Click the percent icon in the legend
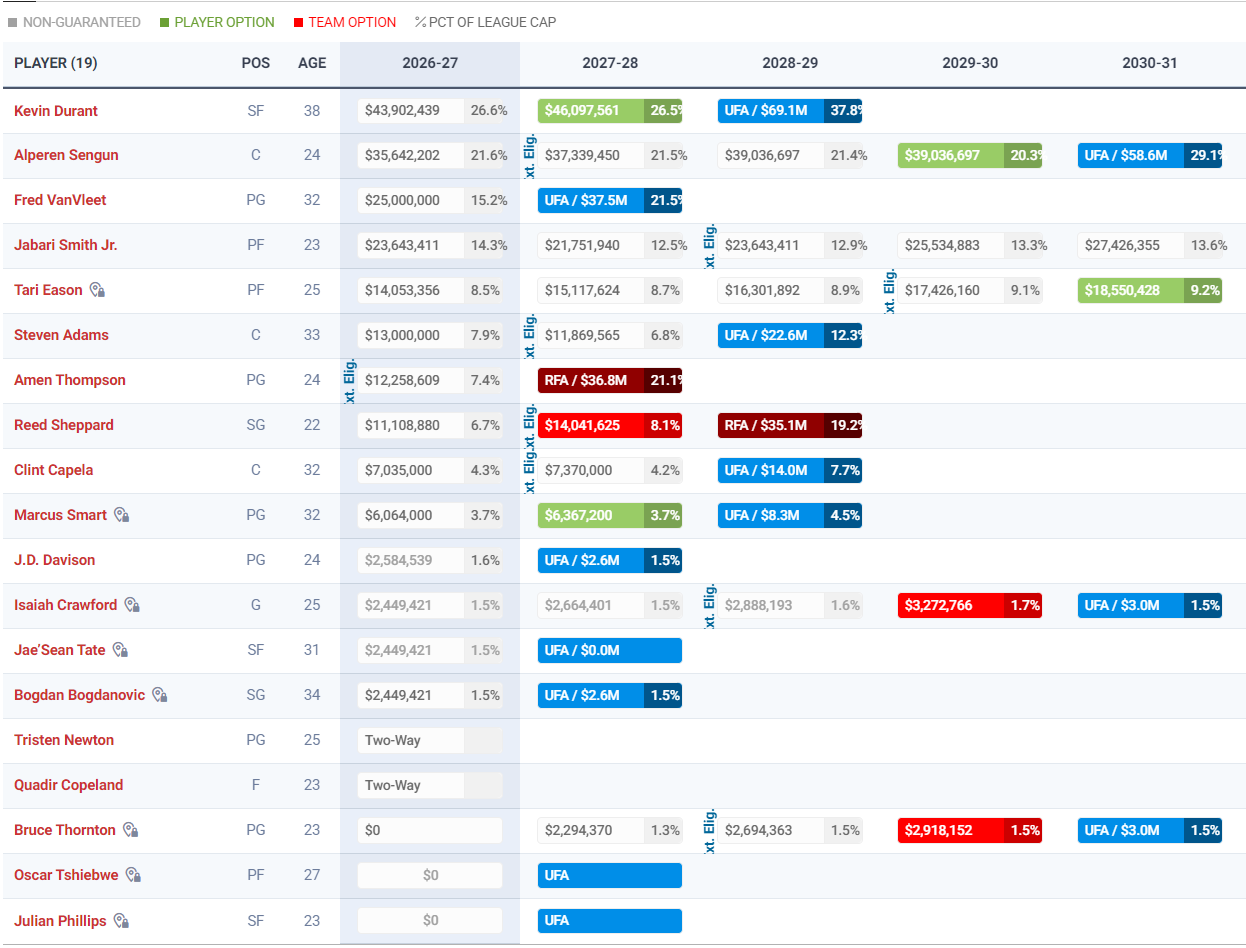 coord(420,22)
